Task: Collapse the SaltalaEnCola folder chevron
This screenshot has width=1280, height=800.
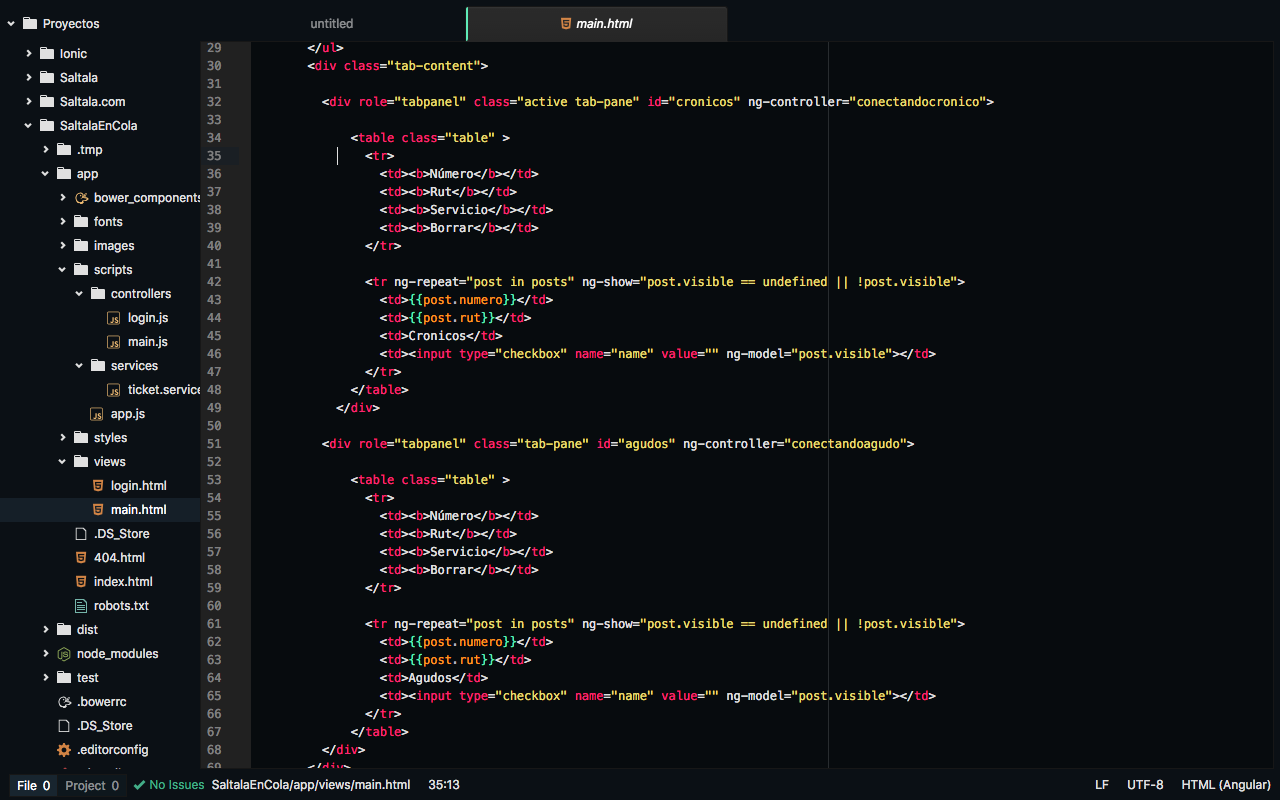Action: point(29,125)
